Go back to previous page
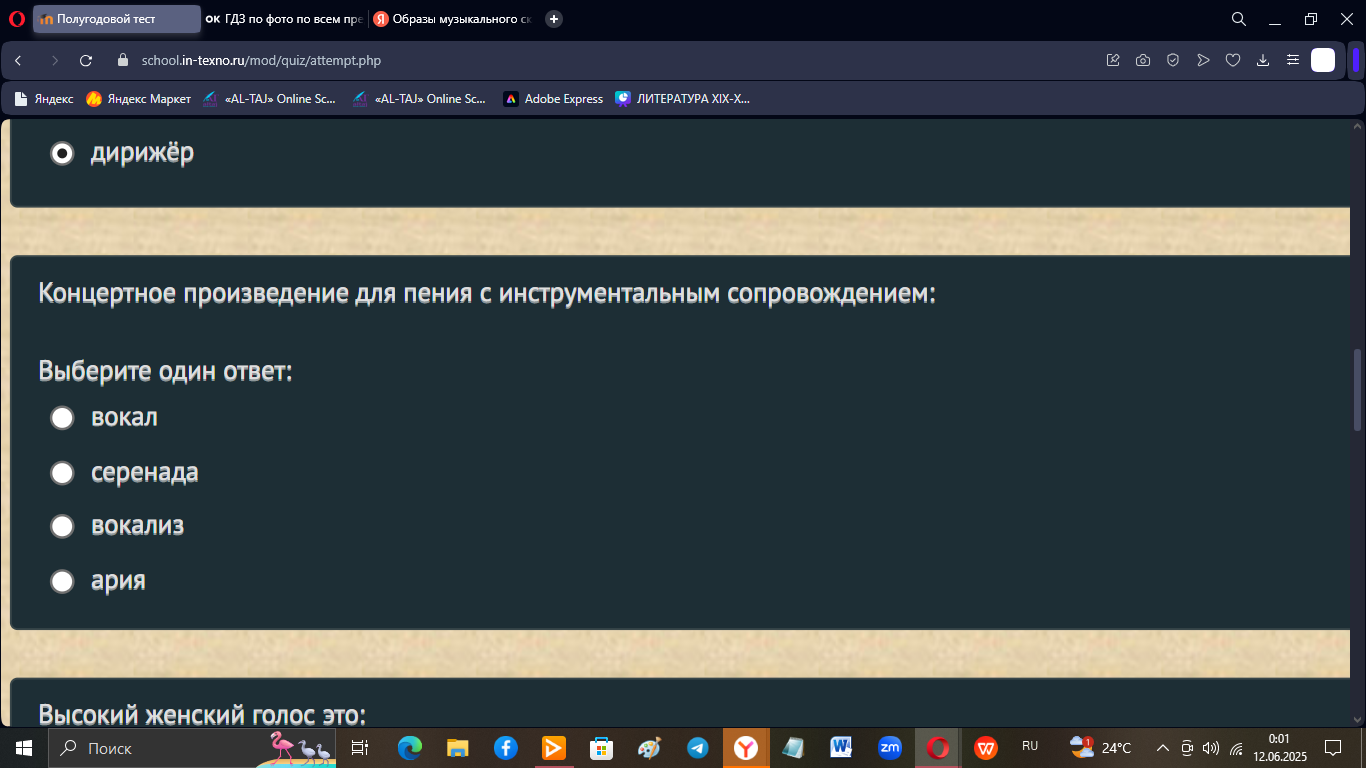Screen dimensions: 1366x768 (x=18, y=60)
